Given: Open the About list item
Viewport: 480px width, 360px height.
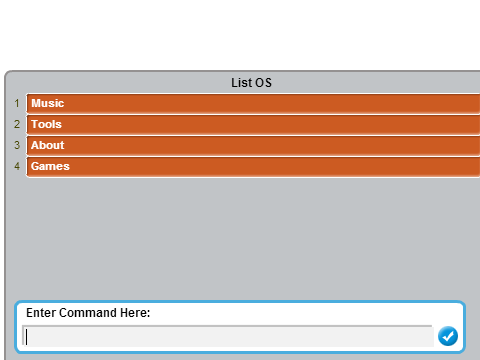Looking at the screenshot, I should pyautogui.click(x=253, y=146).
